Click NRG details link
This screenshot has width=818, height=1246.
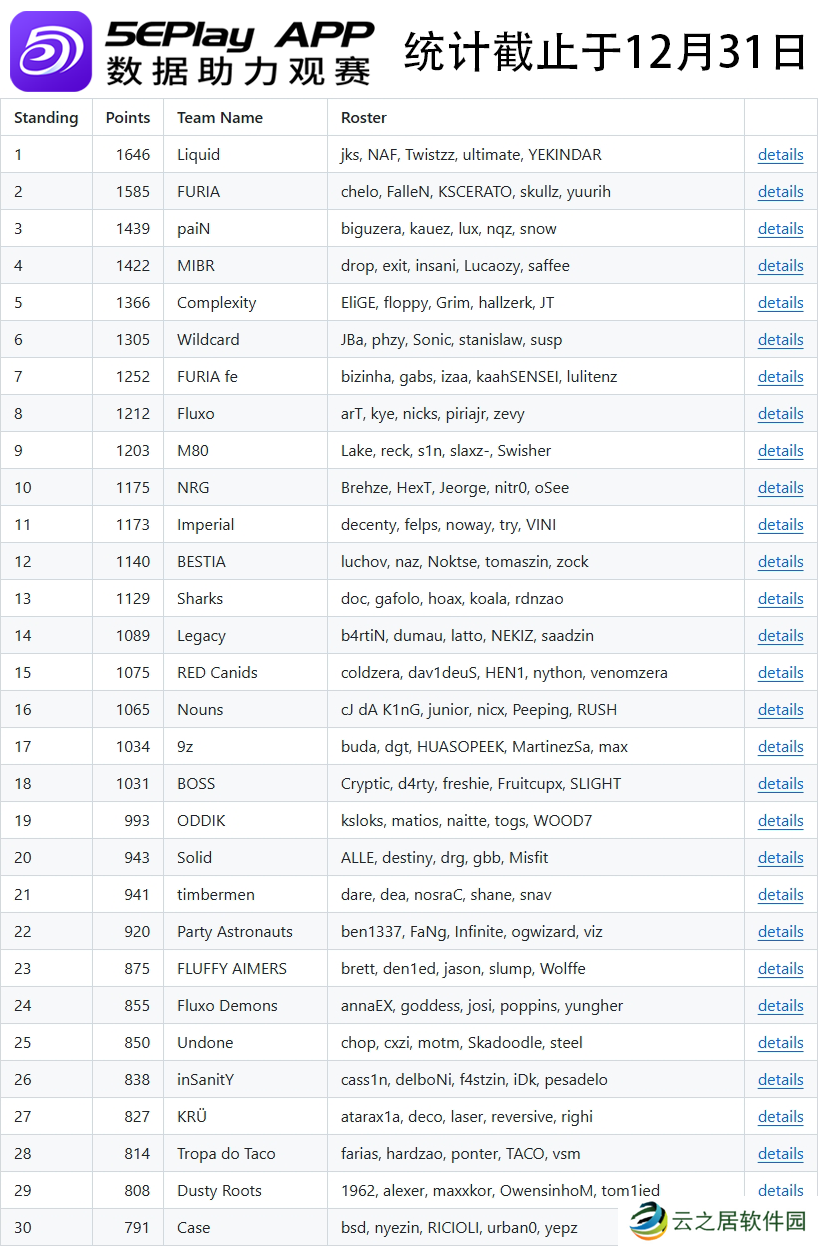pyautogui.click(x=780, y=488)
